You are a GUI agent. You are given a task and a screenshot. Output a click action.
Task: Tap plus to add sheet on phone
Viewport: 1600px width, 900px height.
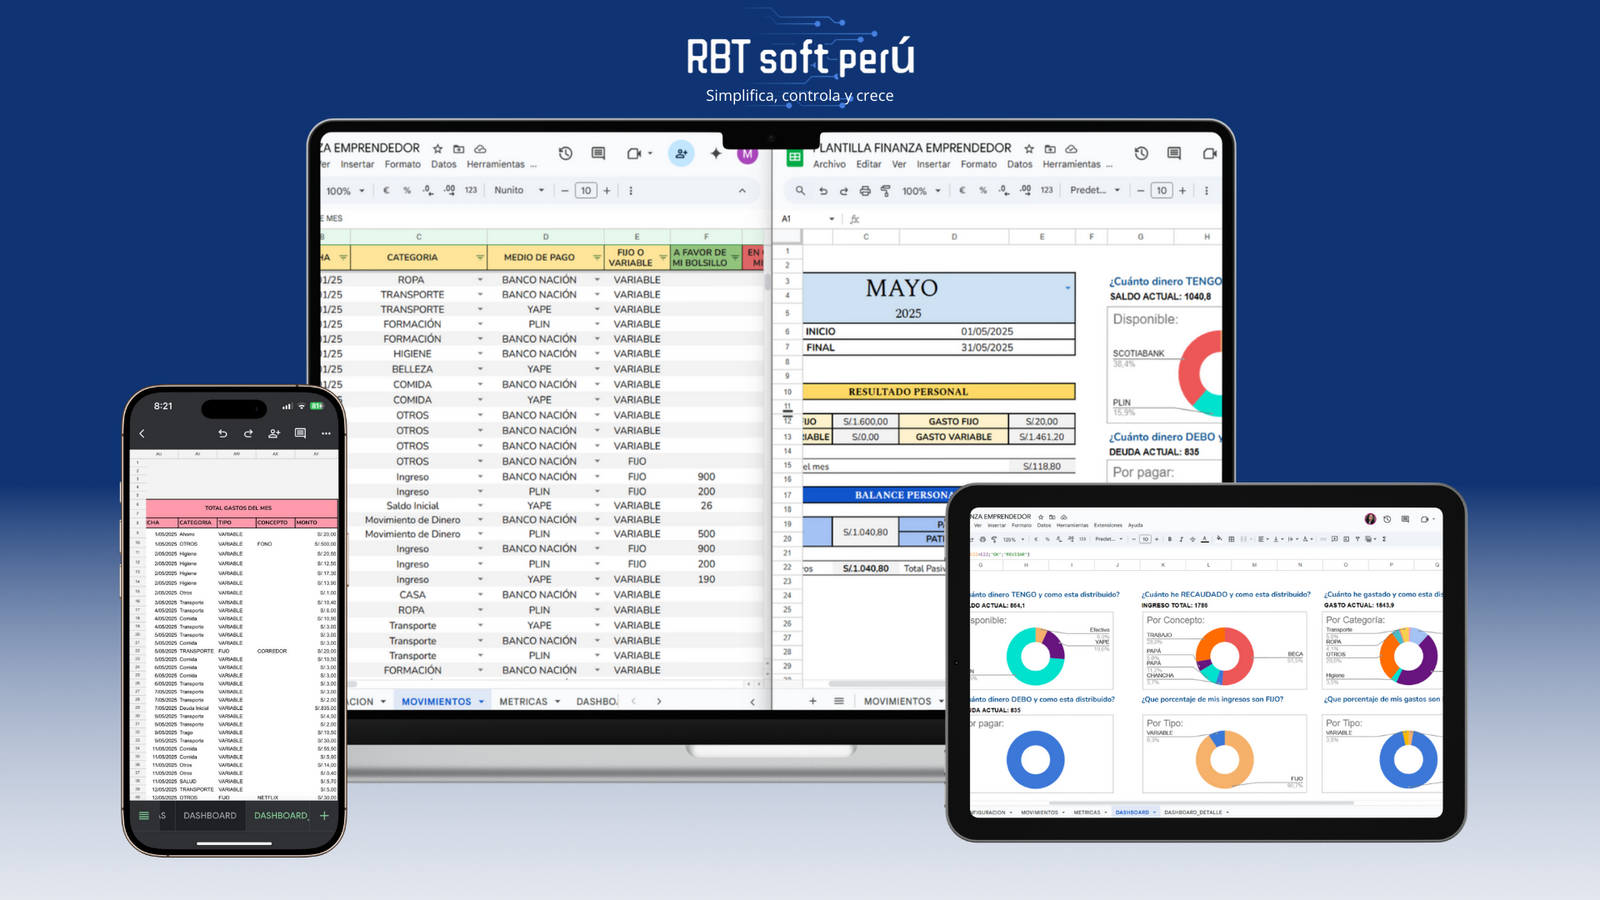click(324, 816)
